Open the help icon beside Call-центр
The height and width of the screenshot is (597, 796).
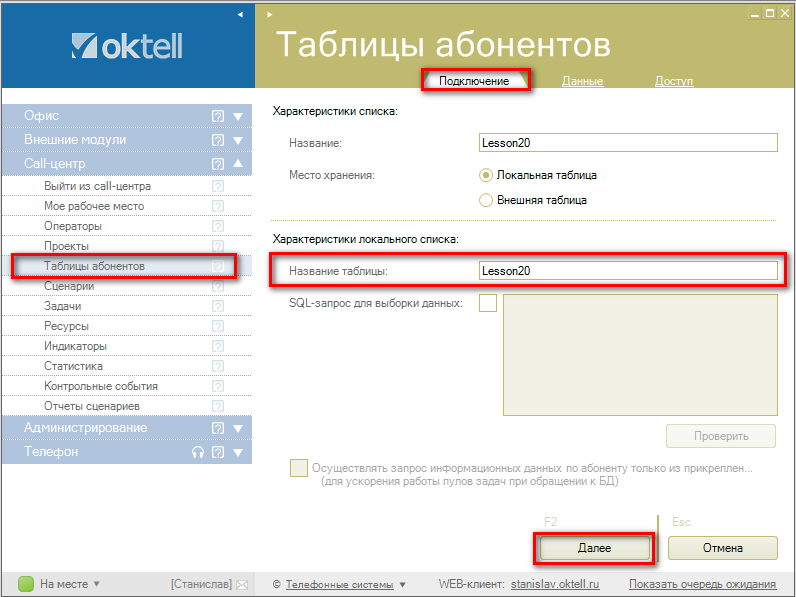pyautogui.click(x=218, y=164)
